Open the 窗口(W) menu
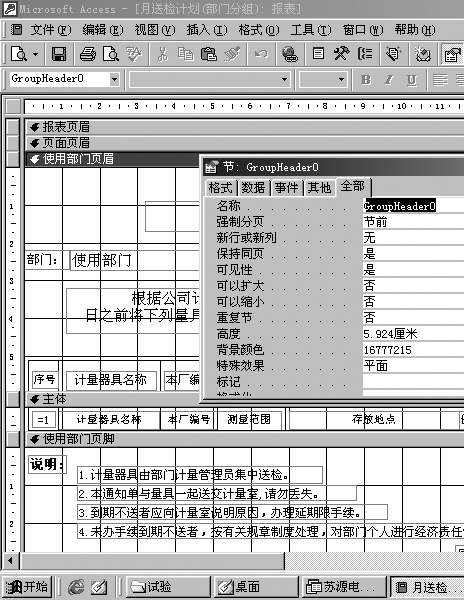This screenshot has height=600, width=464. pyautogui.click(x=363, y=30)
